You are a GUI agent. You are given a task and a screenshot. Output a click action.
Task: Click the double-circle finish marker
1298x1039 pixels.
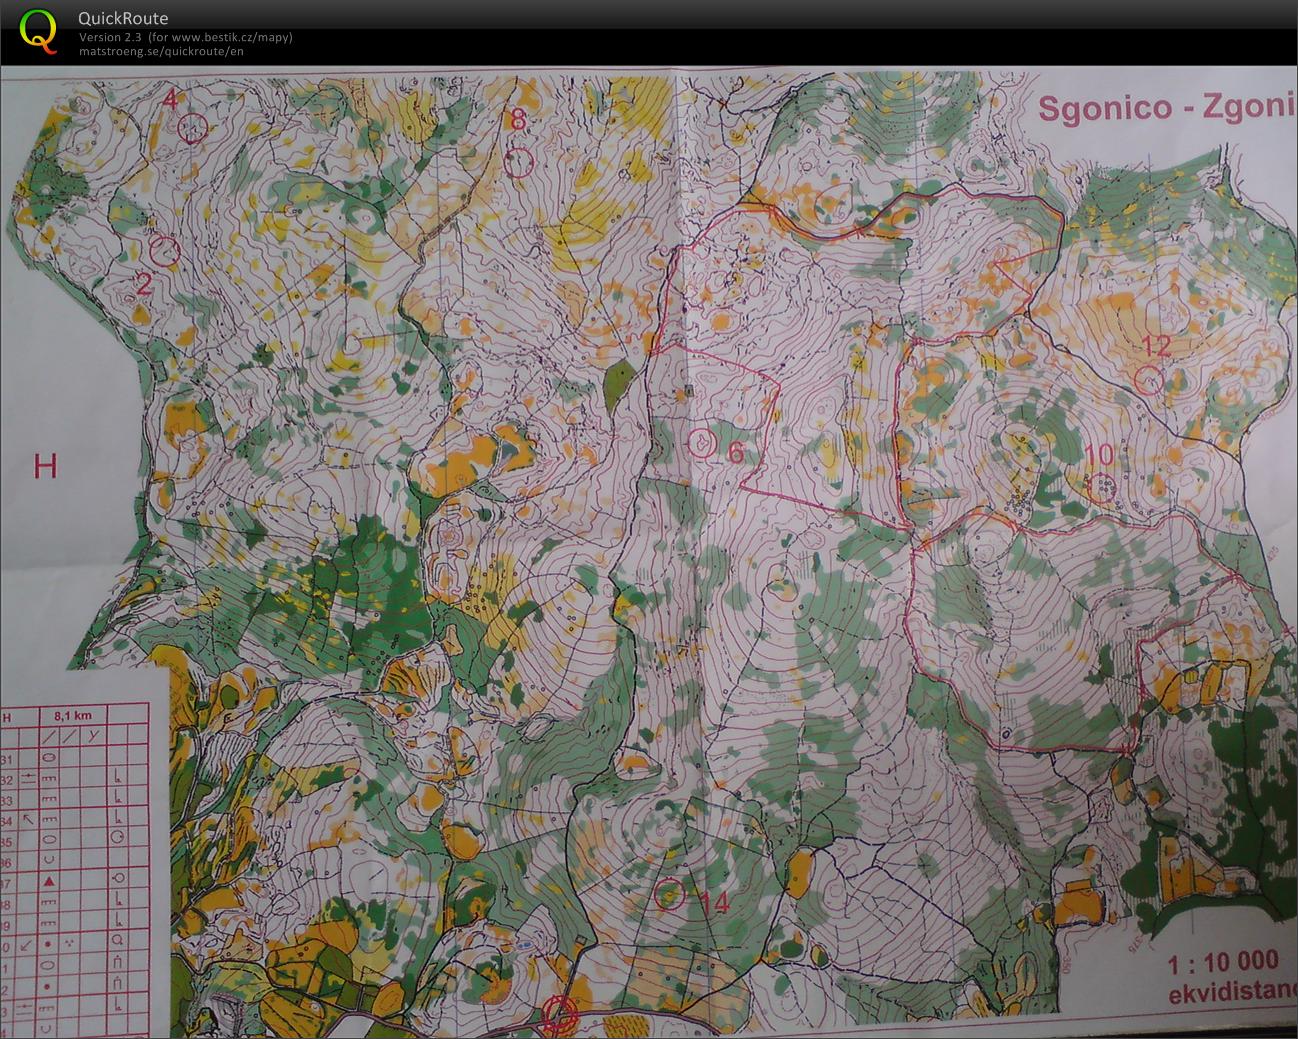[x=560, y=1016]
